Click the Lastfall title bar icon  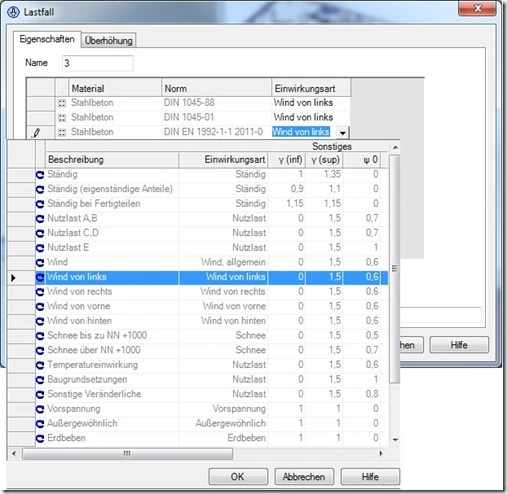13,12
